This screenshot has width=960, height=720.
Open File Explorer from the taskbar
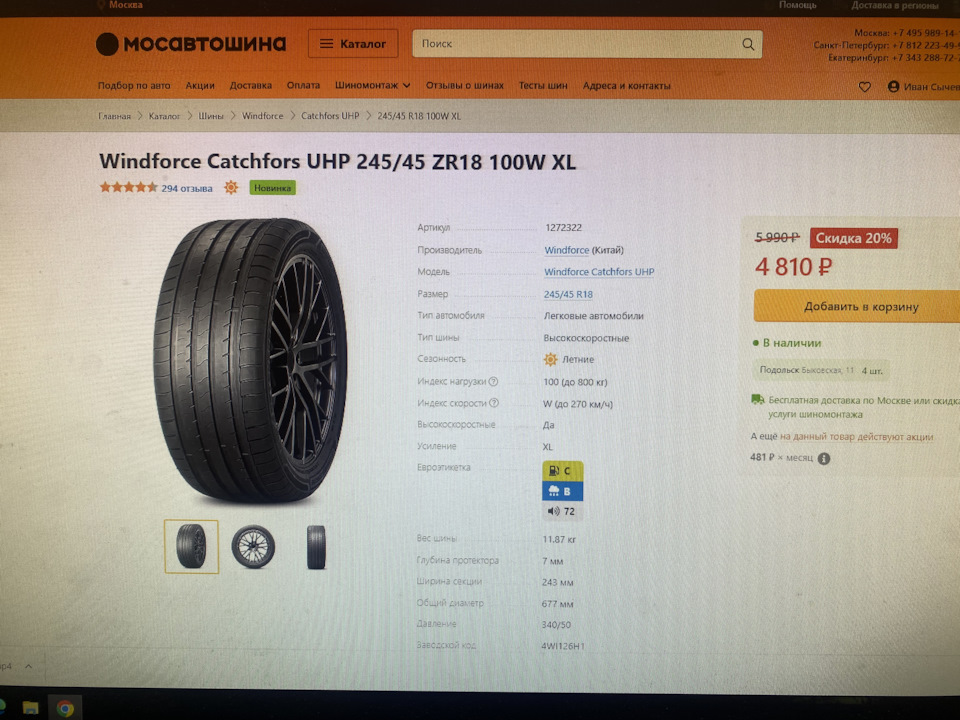point(31,708)
